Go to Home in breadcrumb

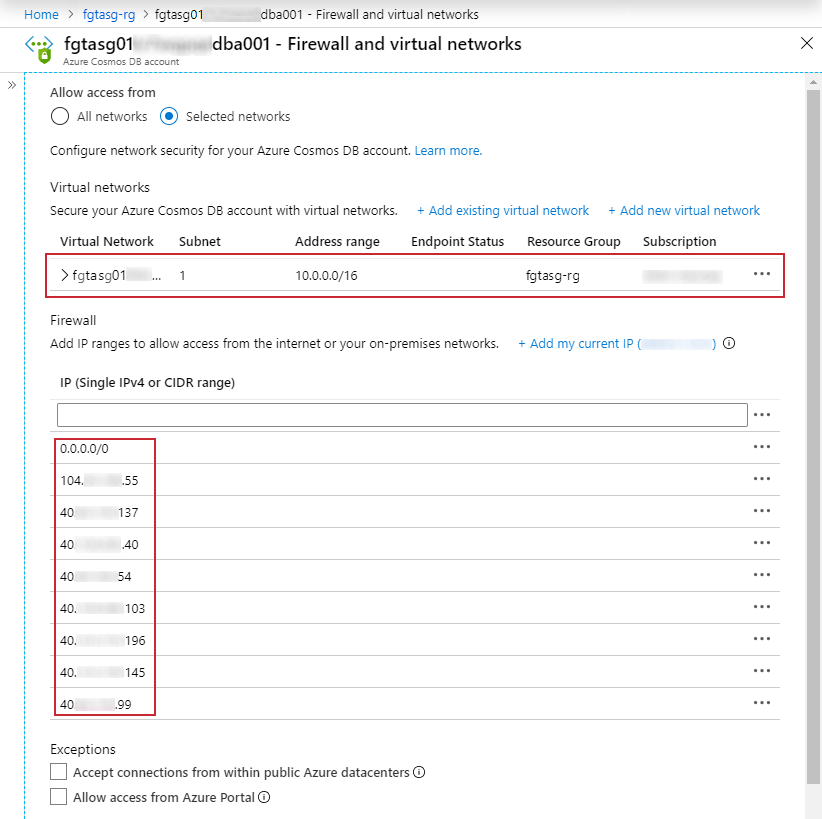point(41,14)
